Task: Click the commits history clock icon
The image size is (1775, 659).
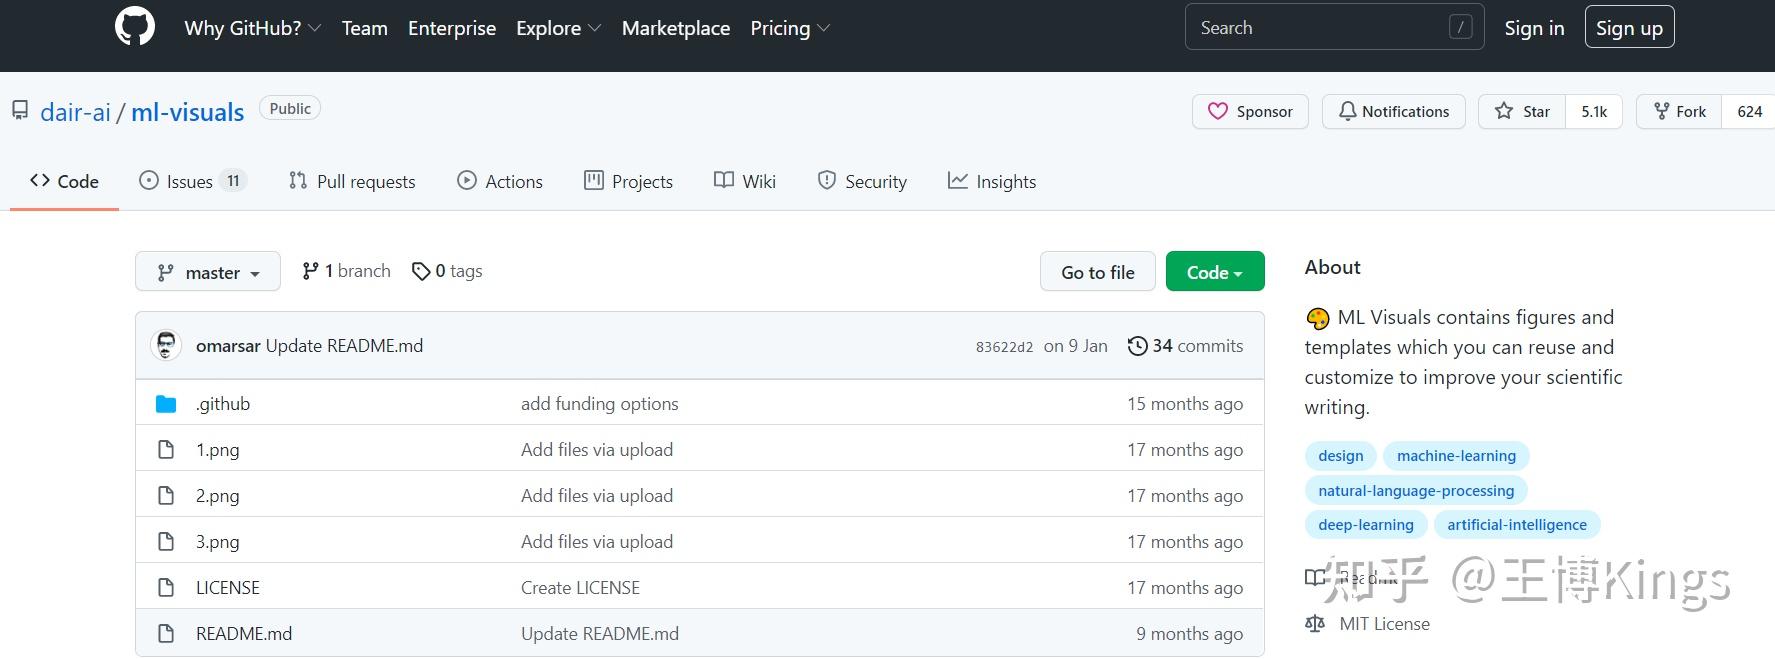Action: pos(1137,346)
